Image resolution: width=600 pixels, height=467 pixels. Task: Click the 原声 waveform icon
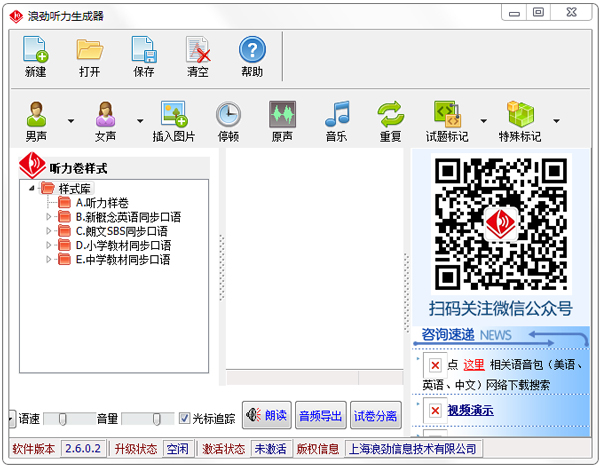[x=282, y=114]
